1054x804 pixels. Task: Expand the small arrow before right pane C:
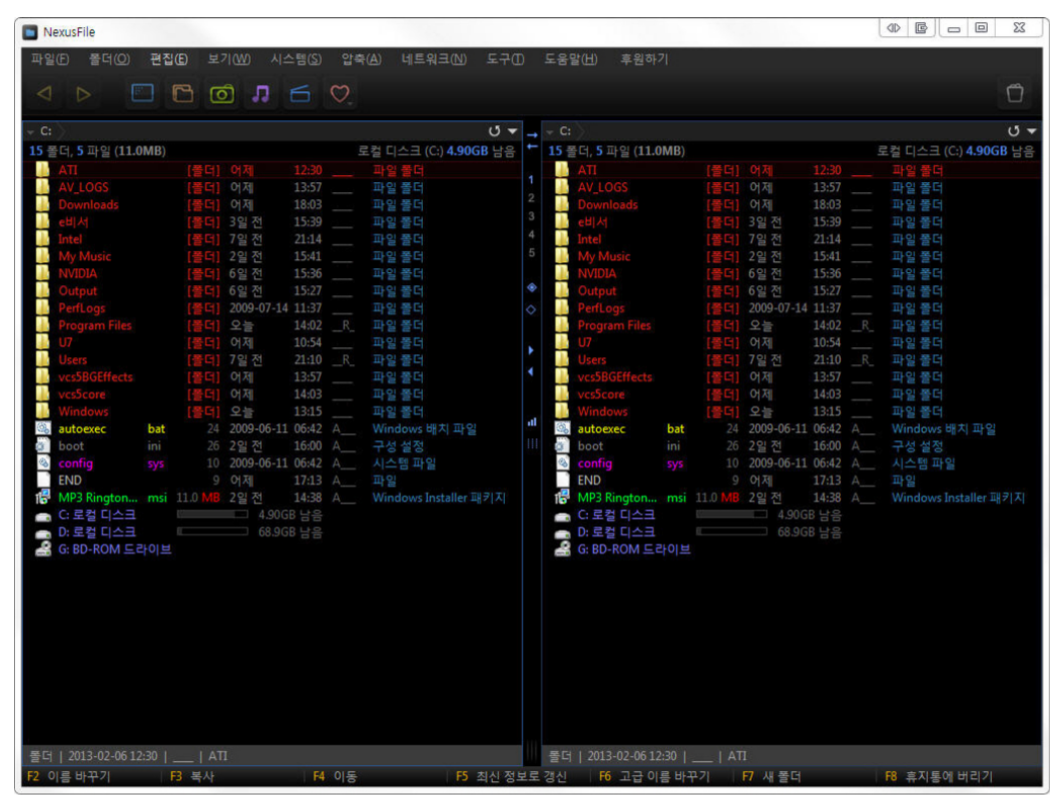pyautogui.click(x=550, y=132)
